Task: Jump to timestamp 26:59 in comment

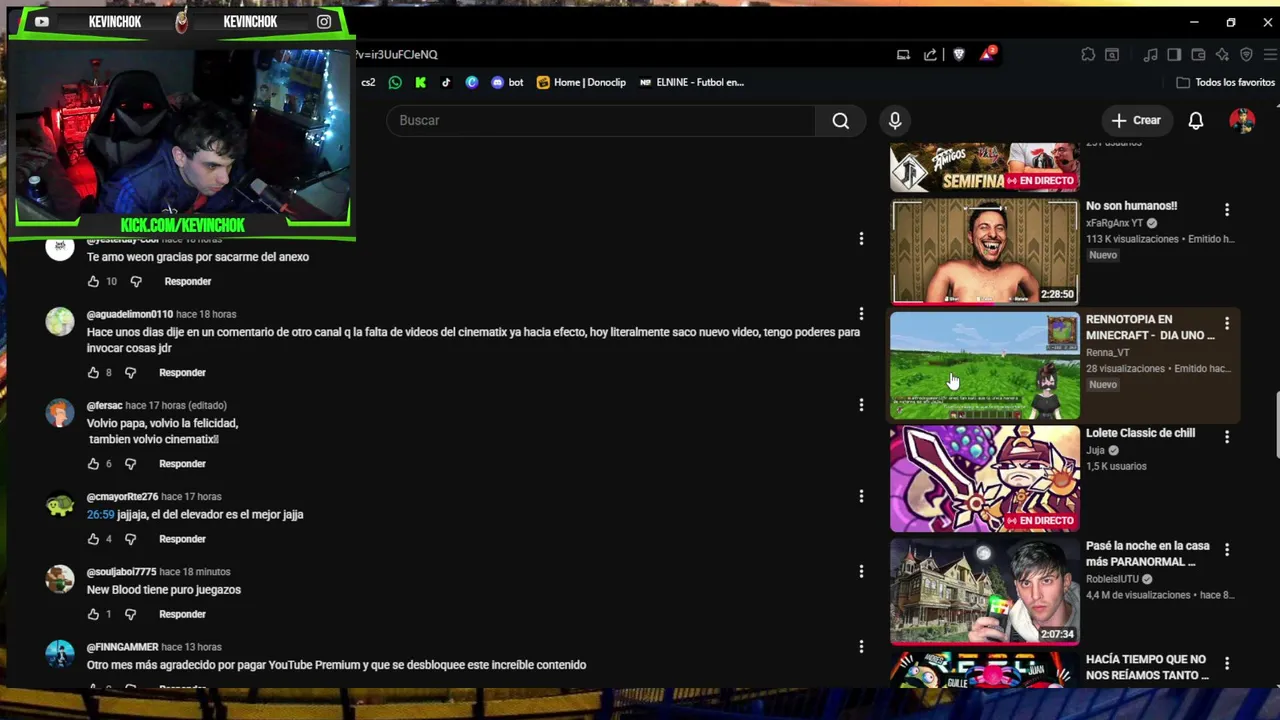Action: tap(100, 514)
